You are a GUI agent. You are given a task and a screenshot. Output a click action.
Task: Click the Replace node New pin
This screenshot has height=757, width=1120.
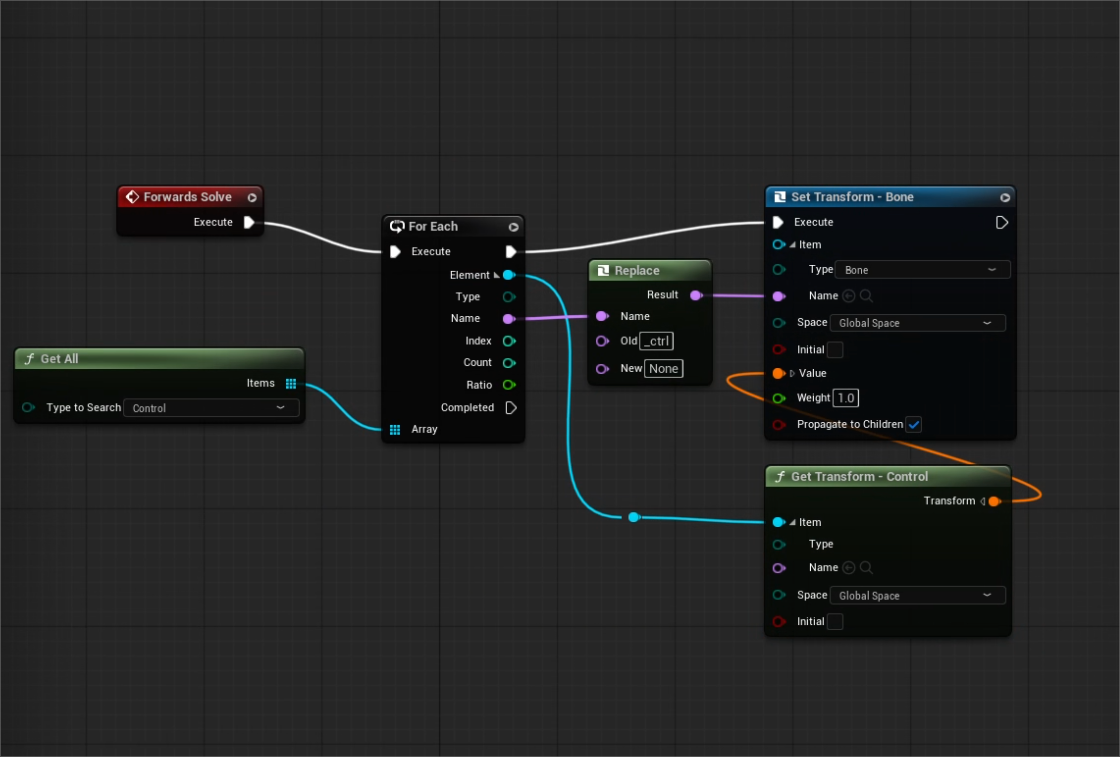[602, 369]
